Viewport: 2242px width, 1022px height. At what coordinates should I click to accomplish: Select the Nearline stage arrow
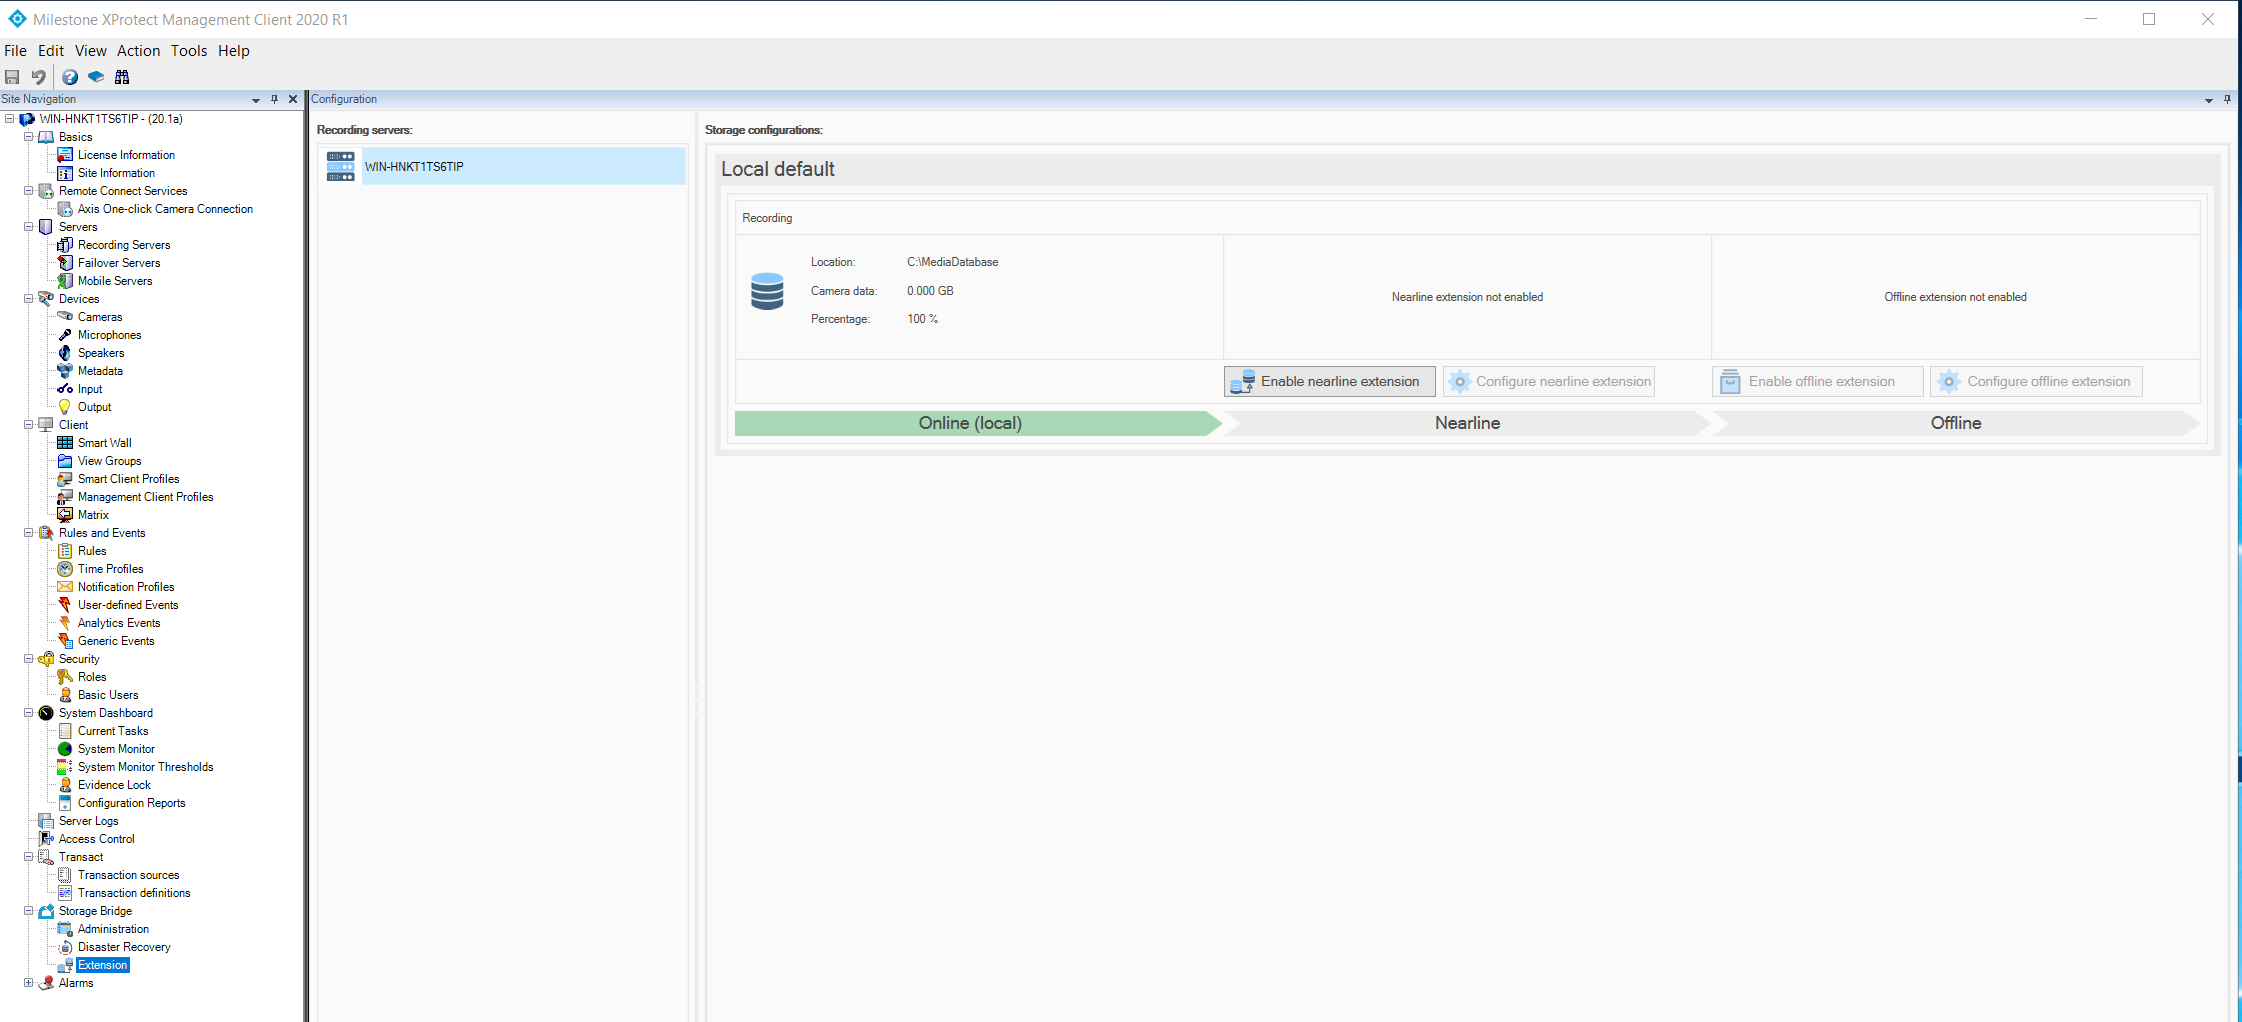click(x=1467, y=423)
